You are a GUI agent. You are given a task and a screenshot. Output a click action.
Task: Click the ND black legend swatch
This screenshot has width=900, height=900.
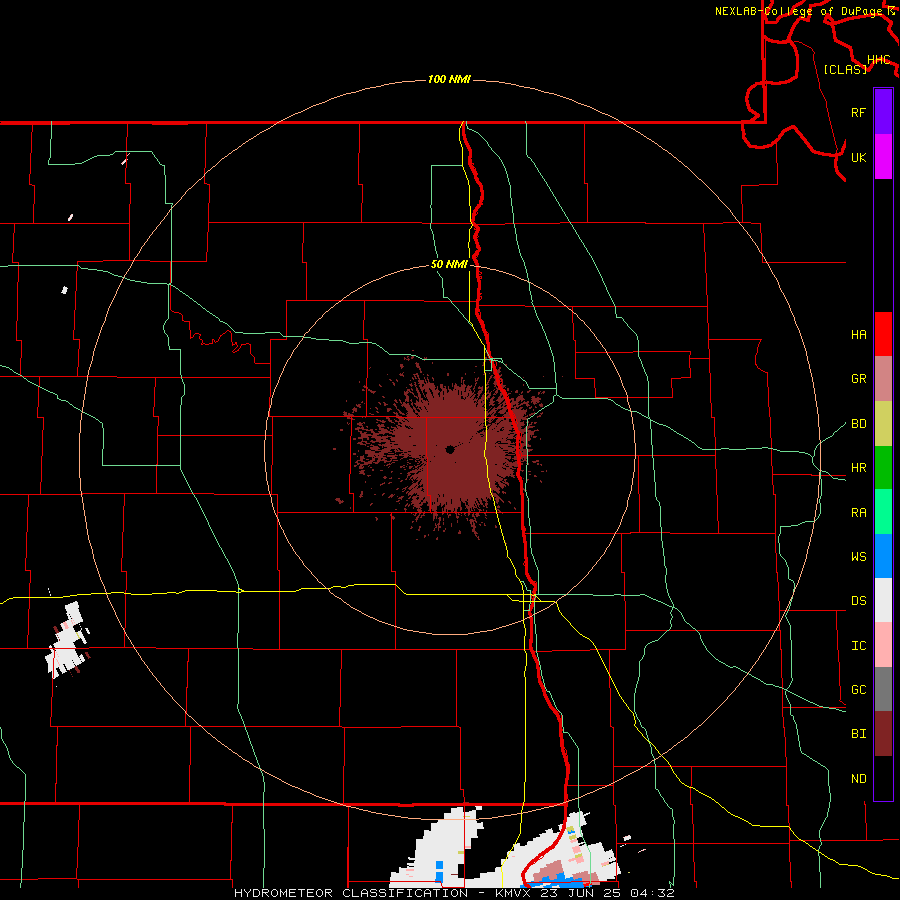coord(883,778)
